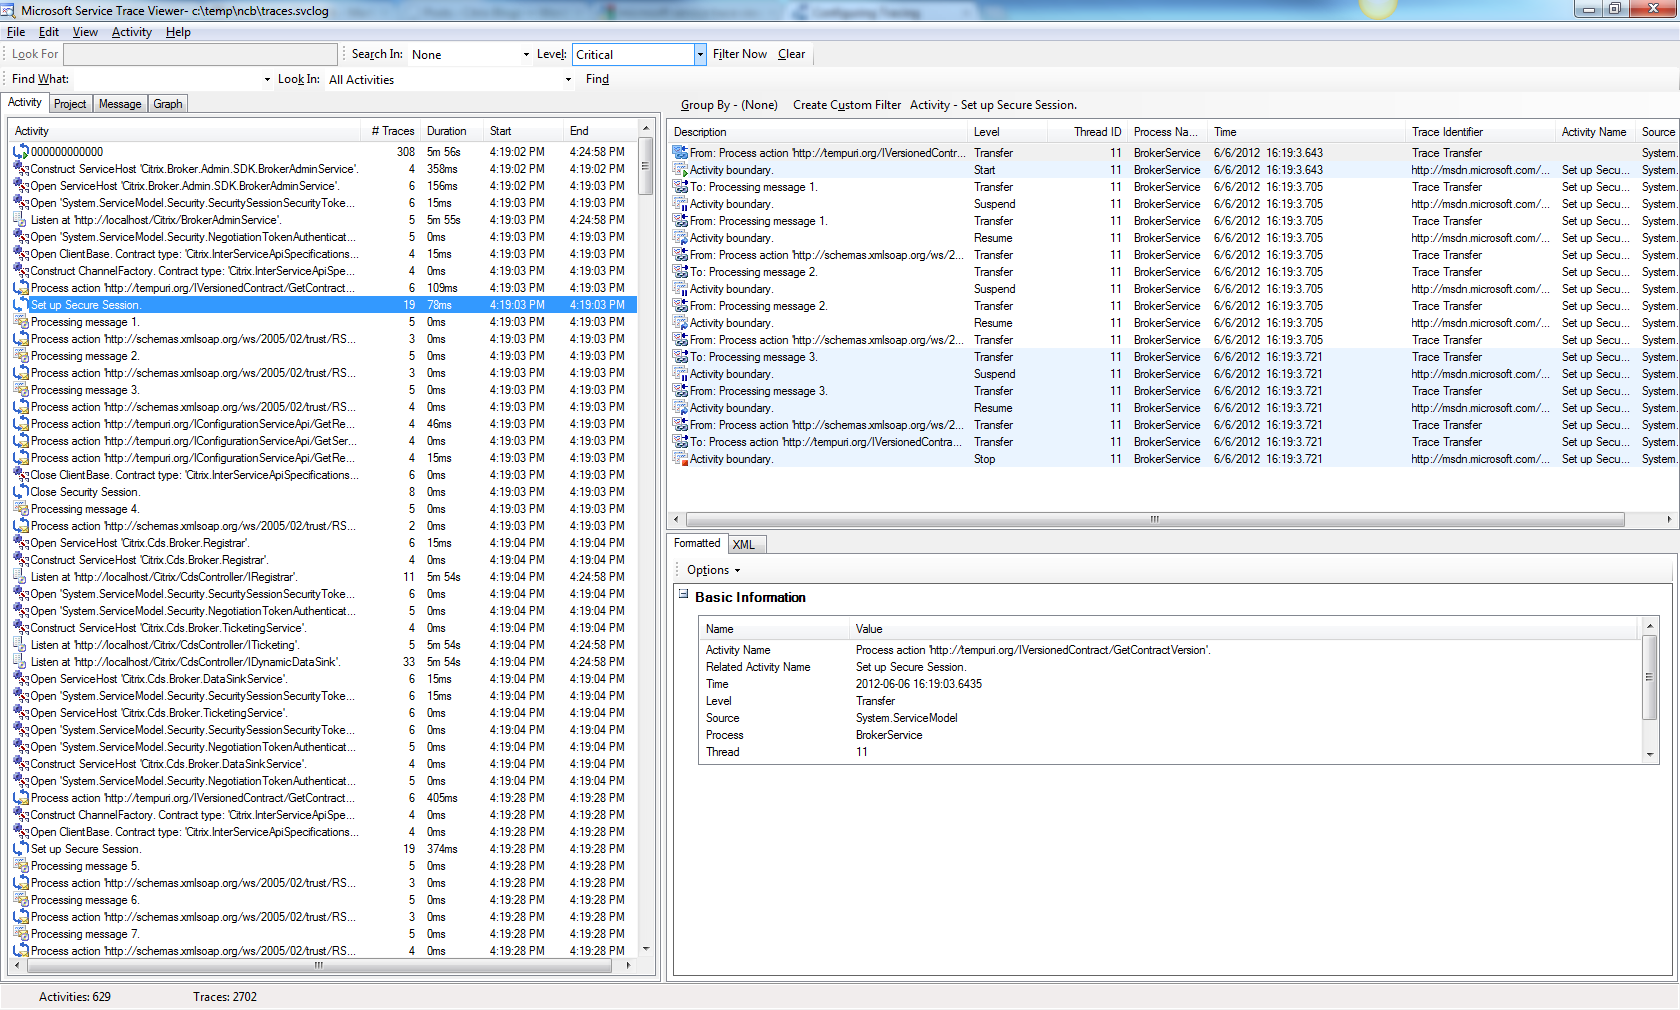Collapse the Basic Information section
Screen dimensions: 1680x1010
tap(684, 594)
